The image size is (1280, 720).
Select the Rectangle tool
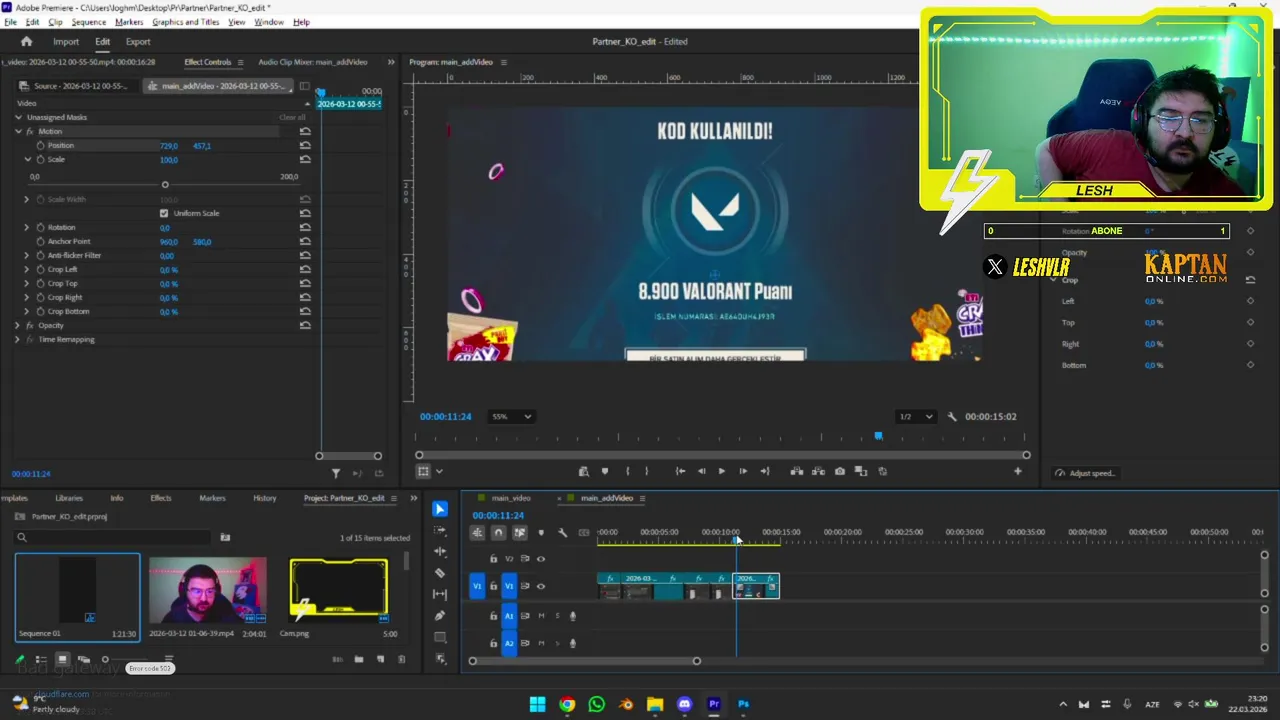pyautogui.click(x=440, y=637)
